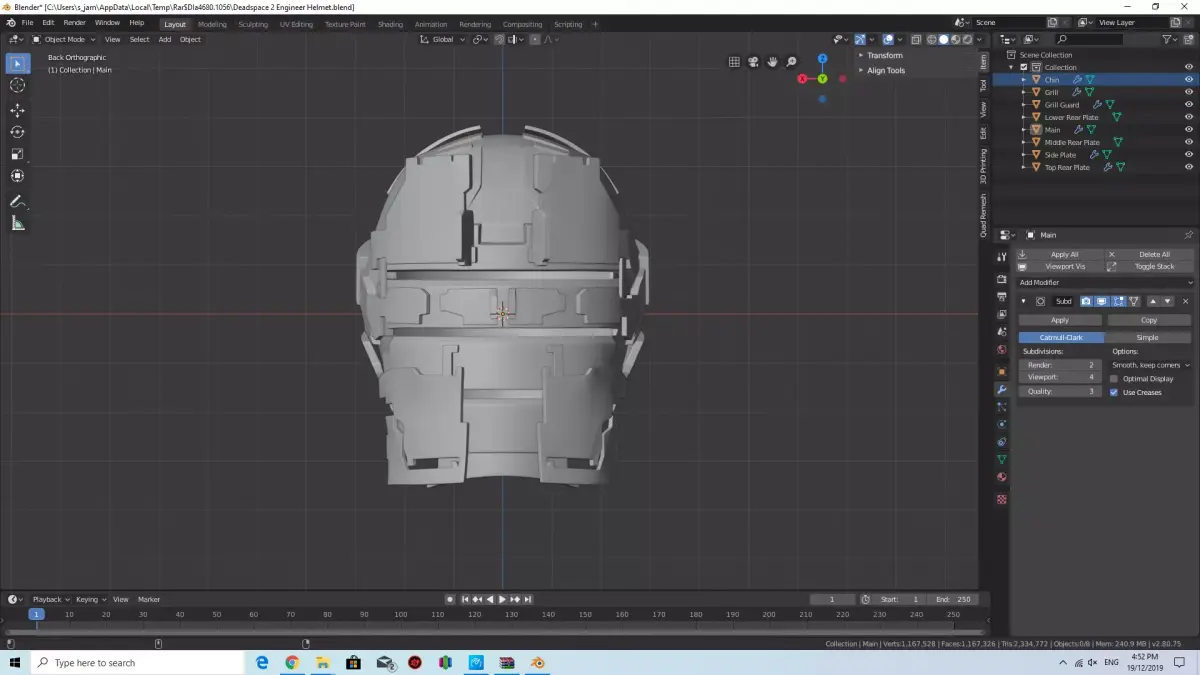The image size is (1200, 675).
Task: Select the Measure tool
Action: tap(17, 223)
